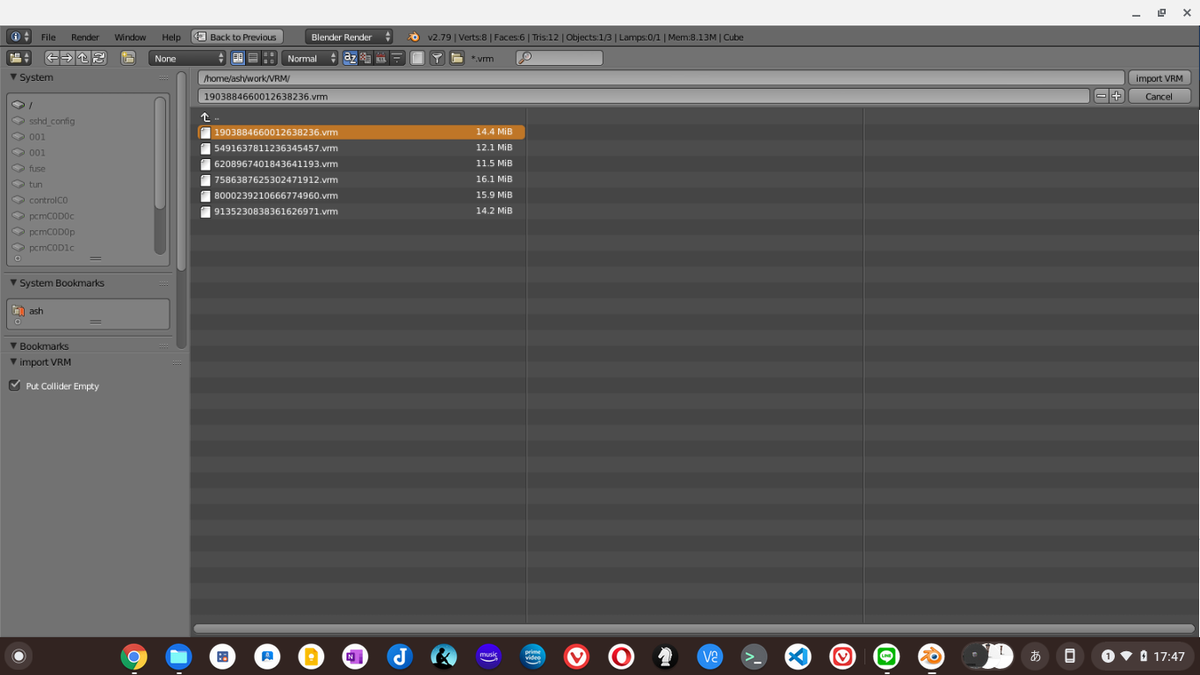
Task: Open the editor type selector icon
Action: coord(21,58)
